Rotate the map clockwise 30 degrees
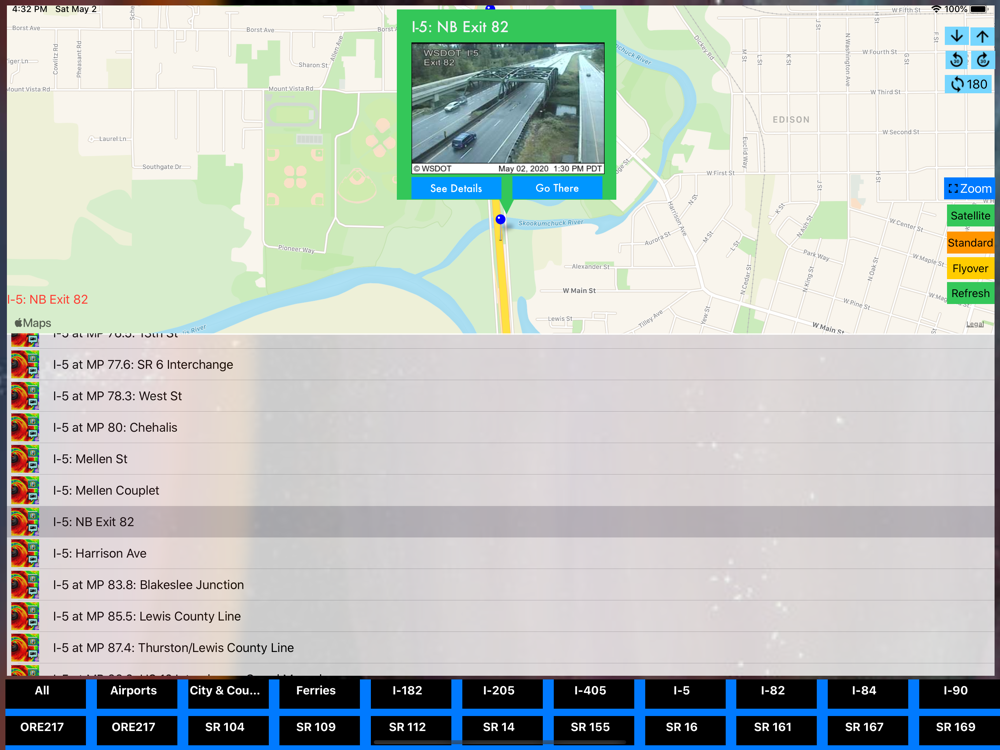This screenshot has width=1000, height=750. click(982, 61)
